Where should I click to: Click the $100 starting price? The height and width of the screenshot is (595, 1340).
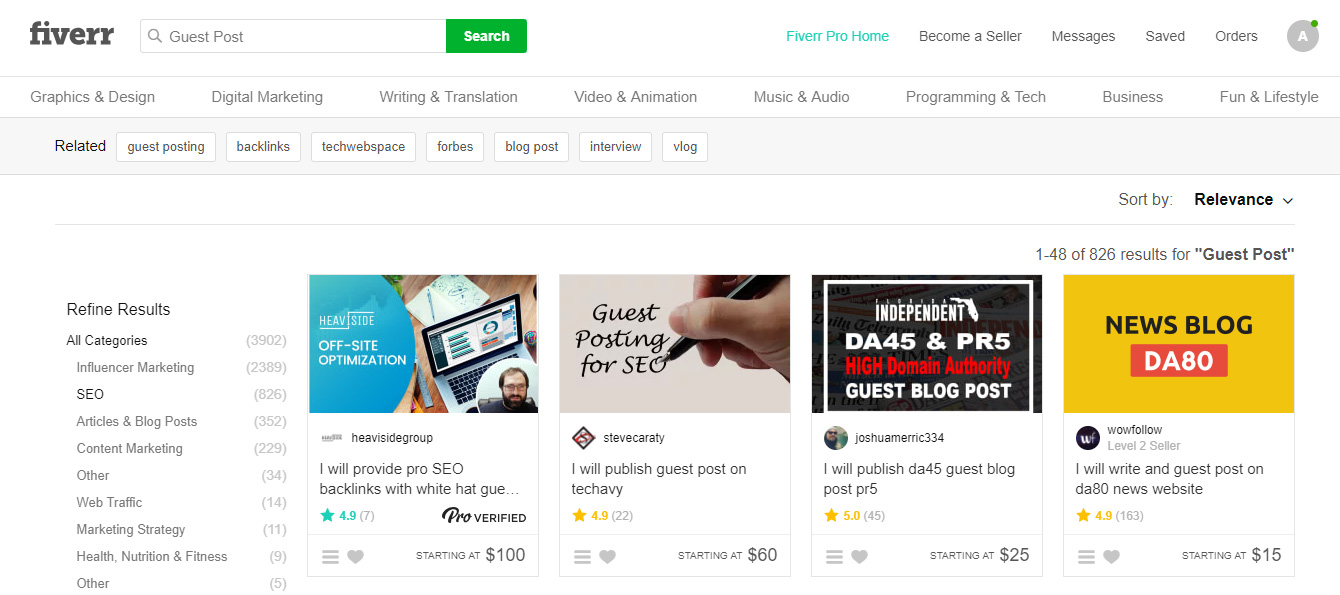click(x=505, y=555)
